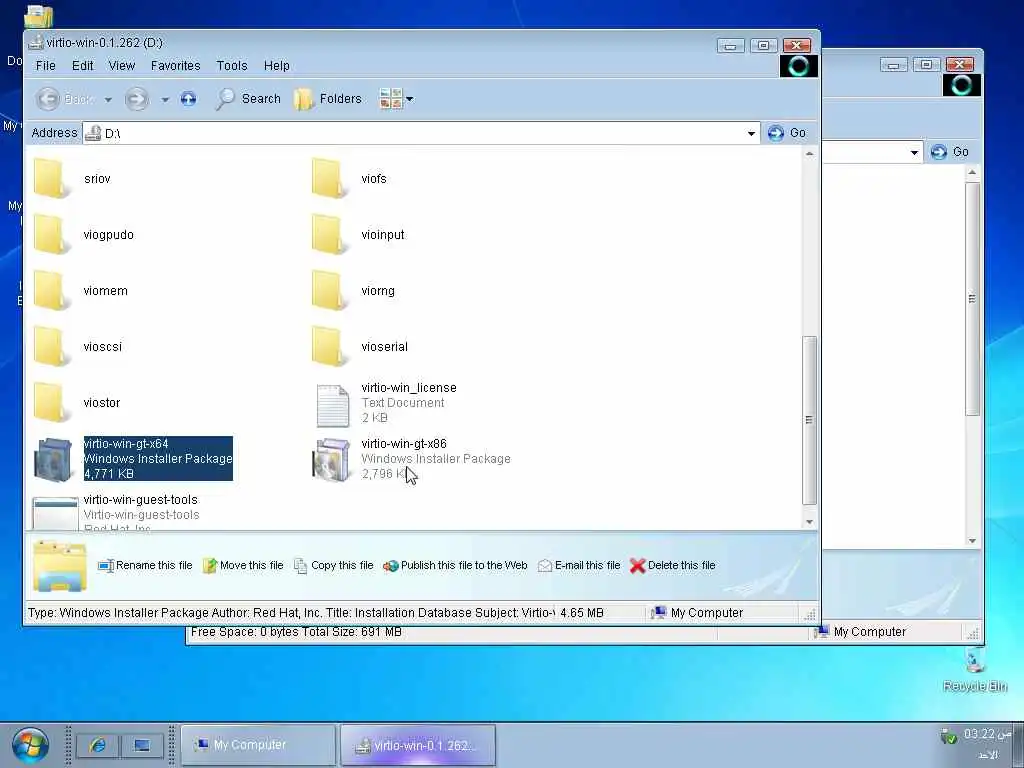Viewport: 1024px width, 768px height.
Task: Click Move this file
Action: point(243,566)
